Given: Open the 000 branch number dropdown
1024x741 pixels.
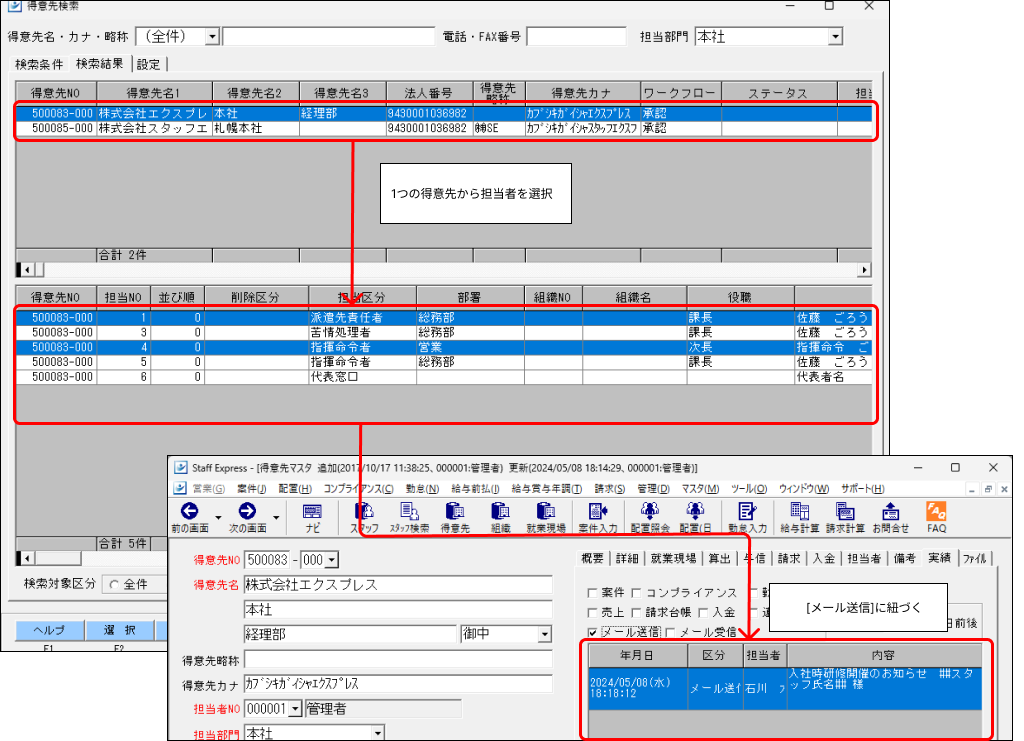Looking at the screenshot, I should [332, 560].
